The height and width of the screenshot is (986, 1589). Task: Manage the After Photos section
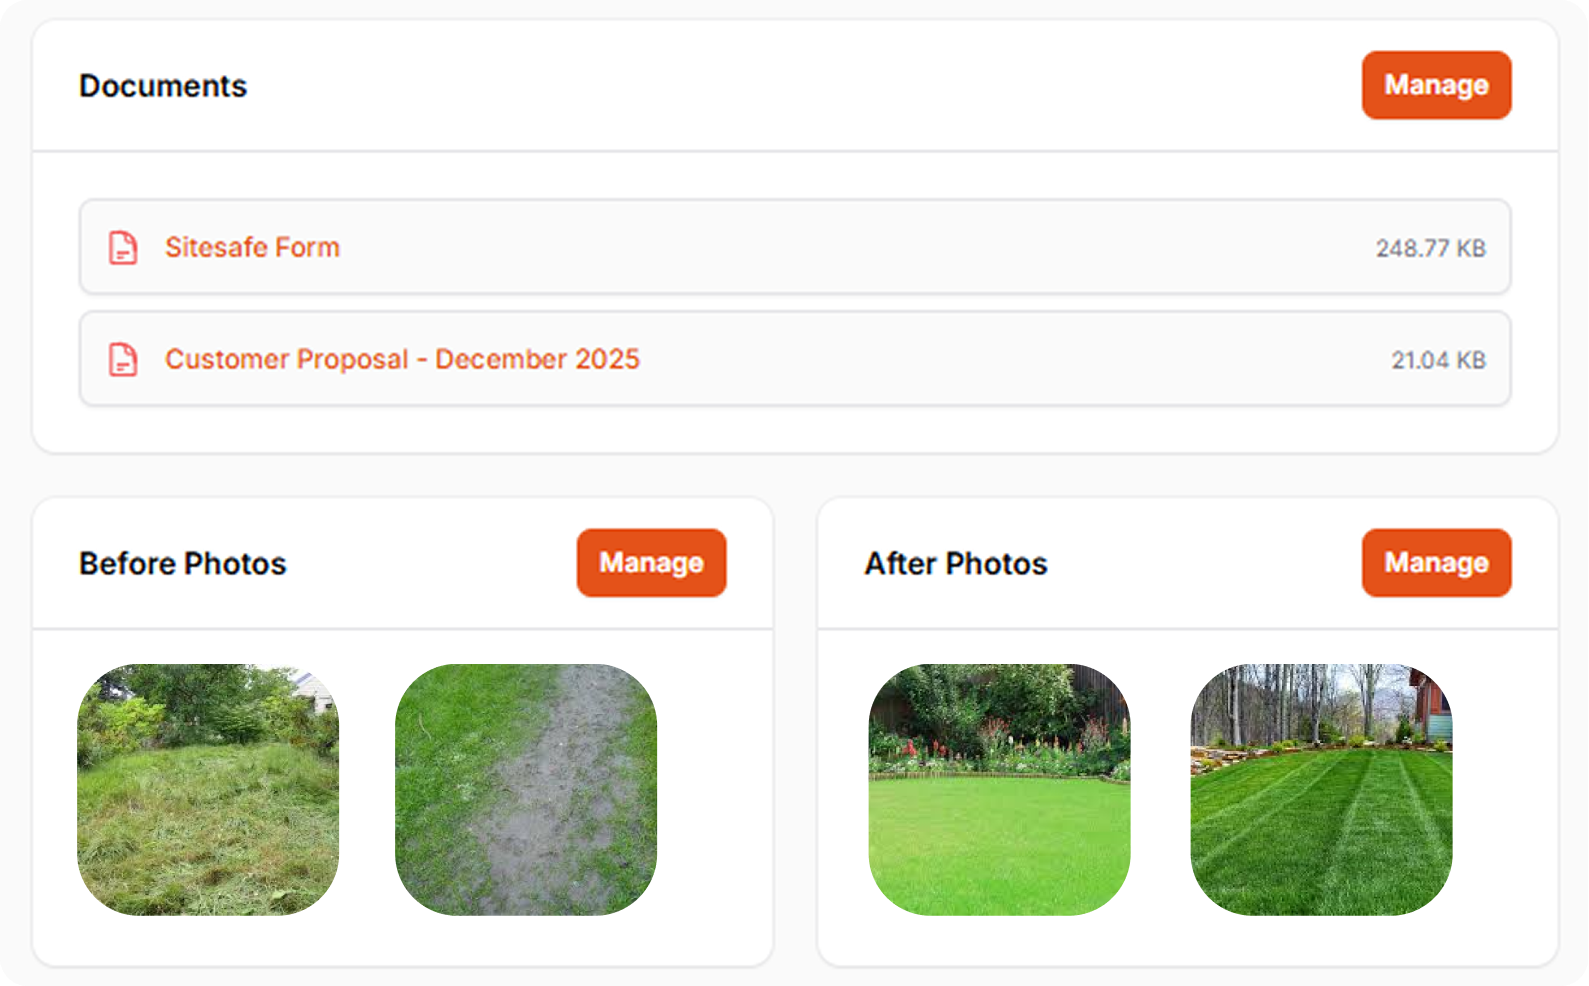[x=1436, y=563]
